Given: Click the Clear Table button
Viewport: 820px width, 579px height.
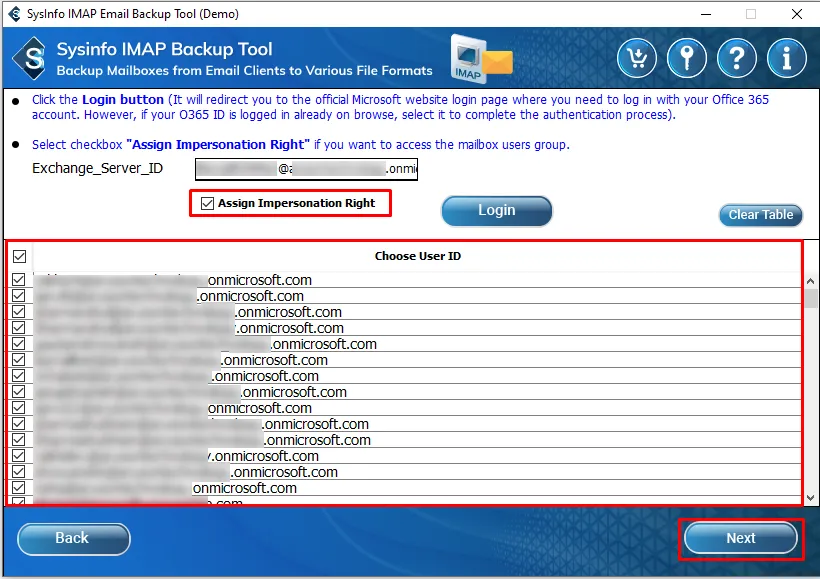Looking at the screenshot, I should coord(760,215).
